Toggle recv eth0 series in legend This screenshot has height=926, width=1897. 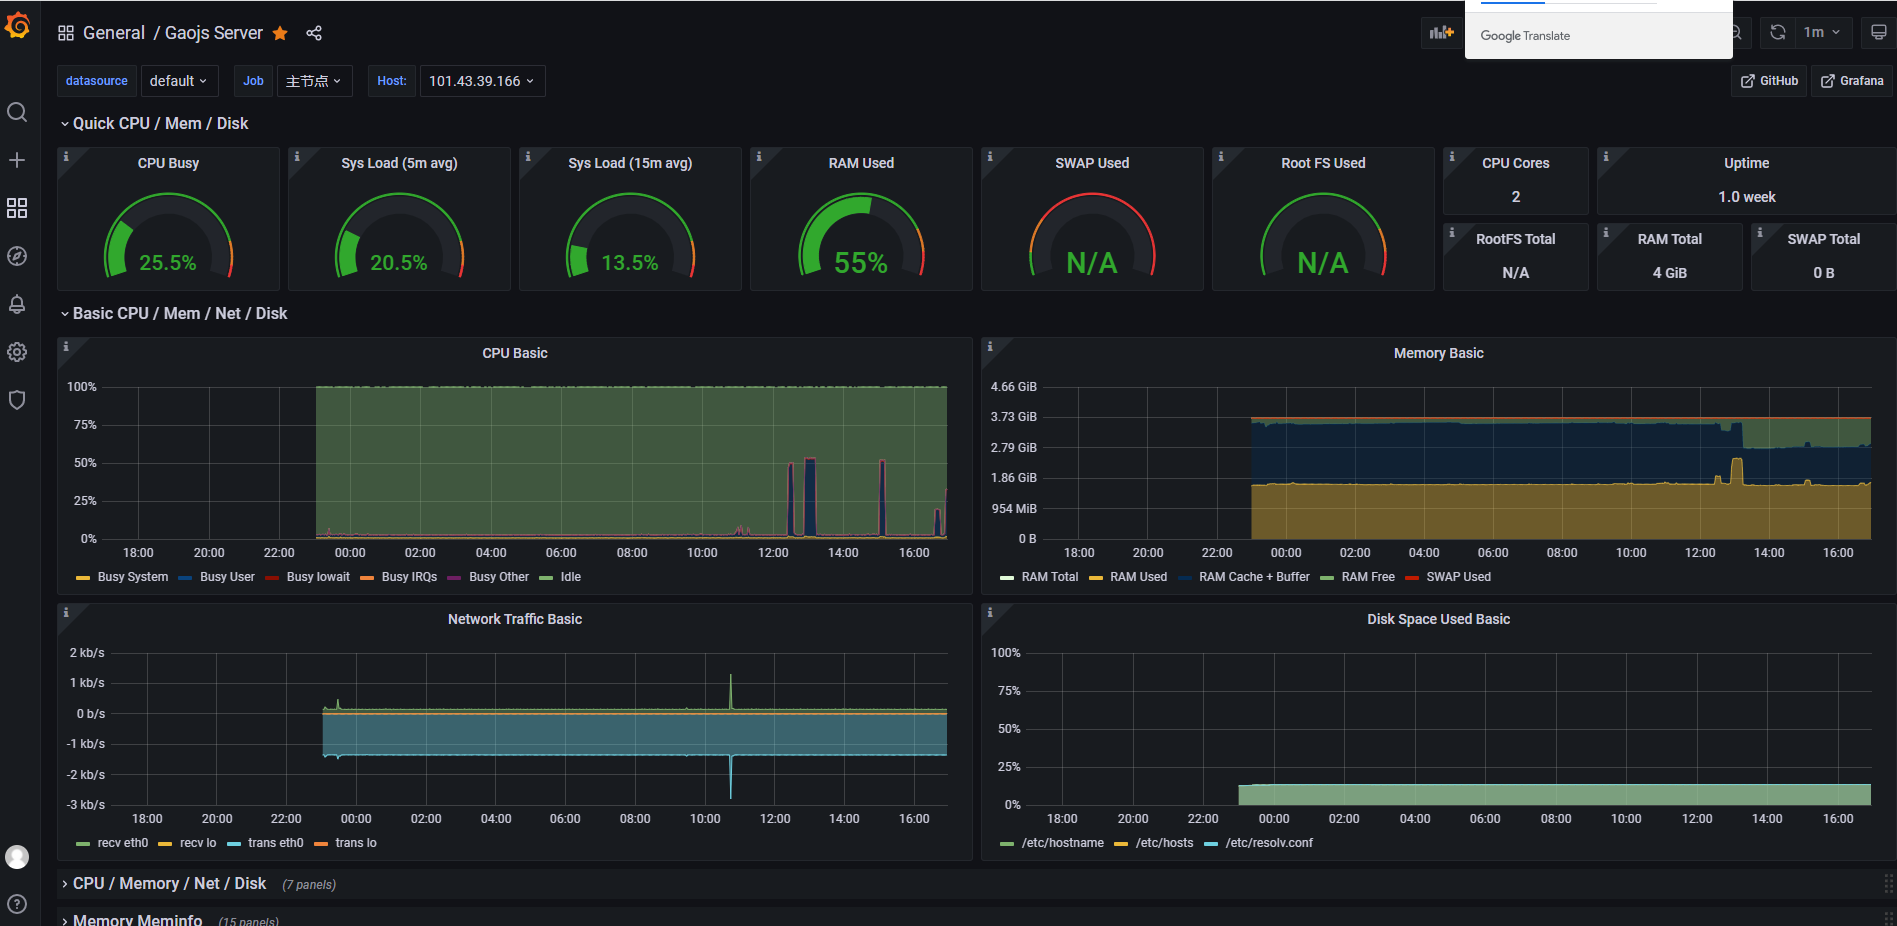pos(122,843)
